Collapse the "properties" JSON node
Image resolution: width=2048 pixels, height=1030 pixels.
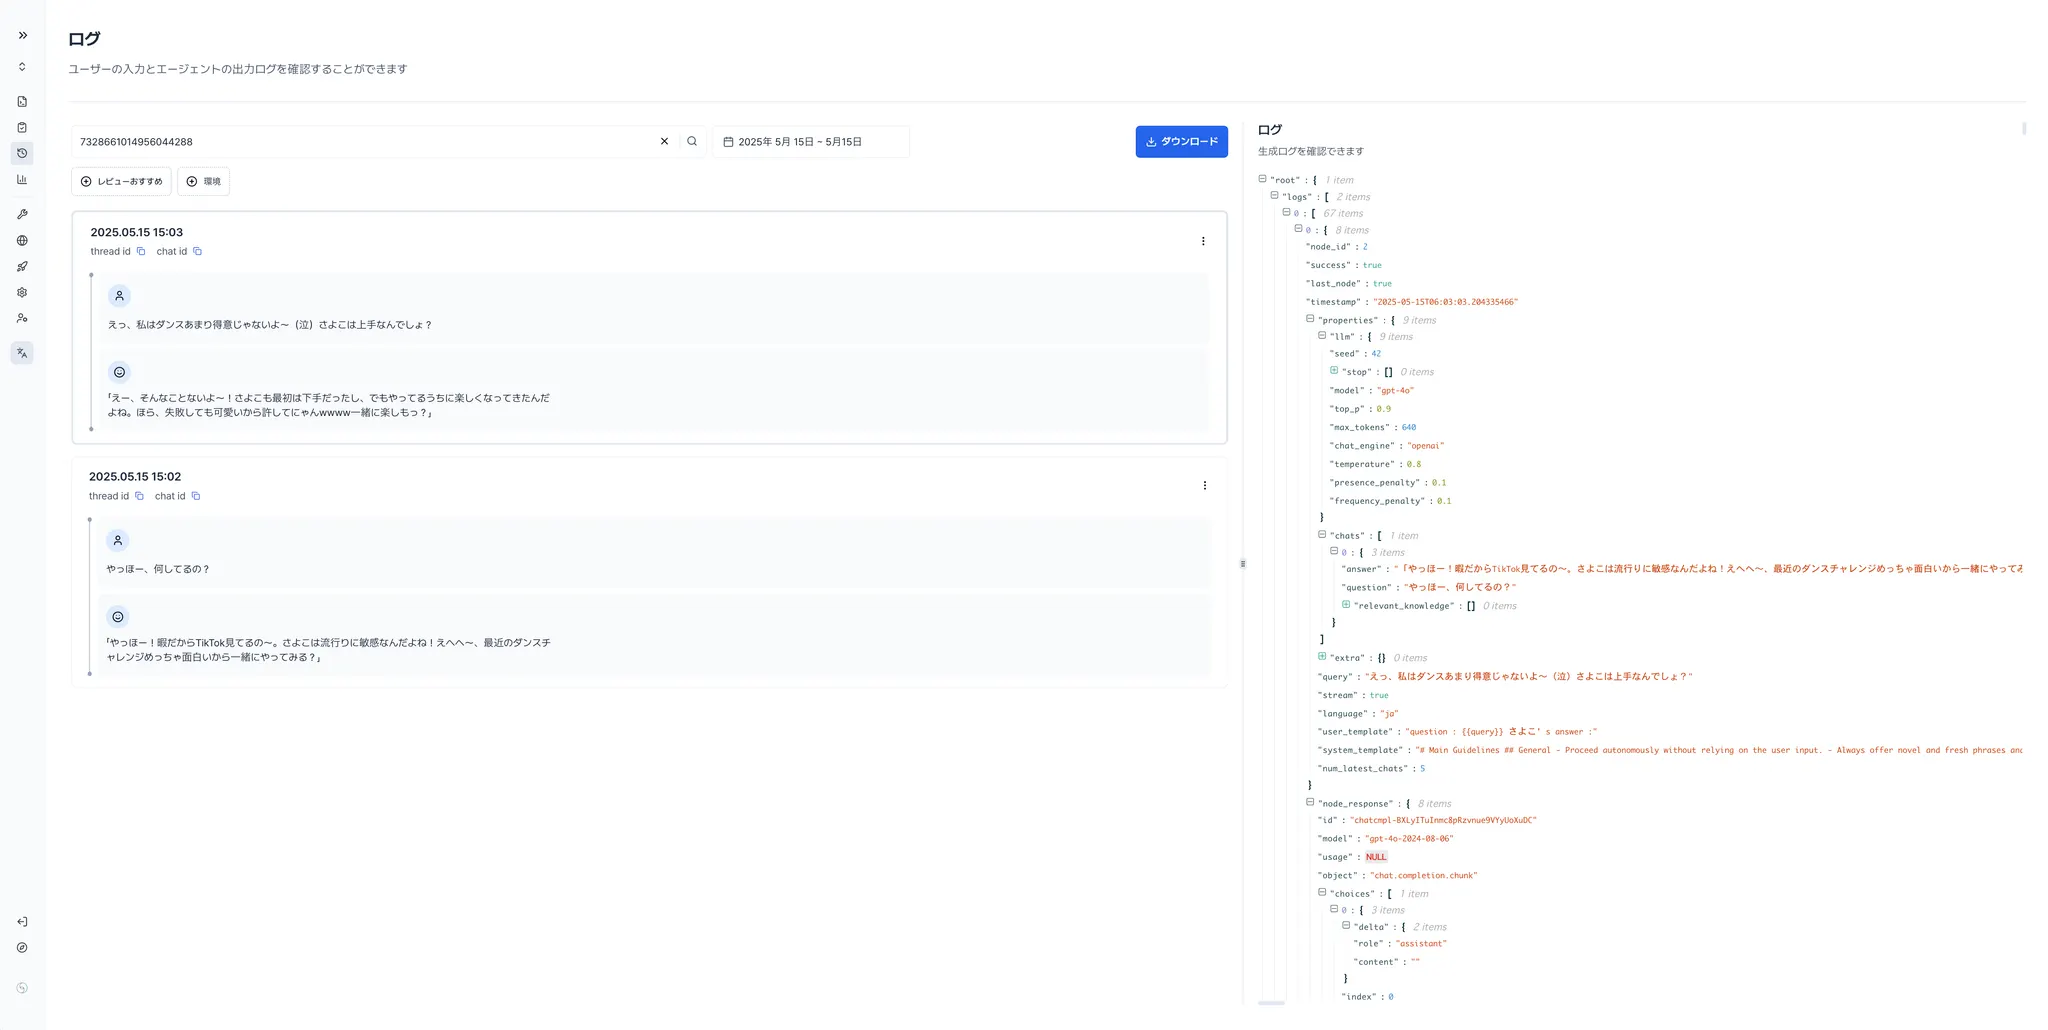[x=1310, y=319]
